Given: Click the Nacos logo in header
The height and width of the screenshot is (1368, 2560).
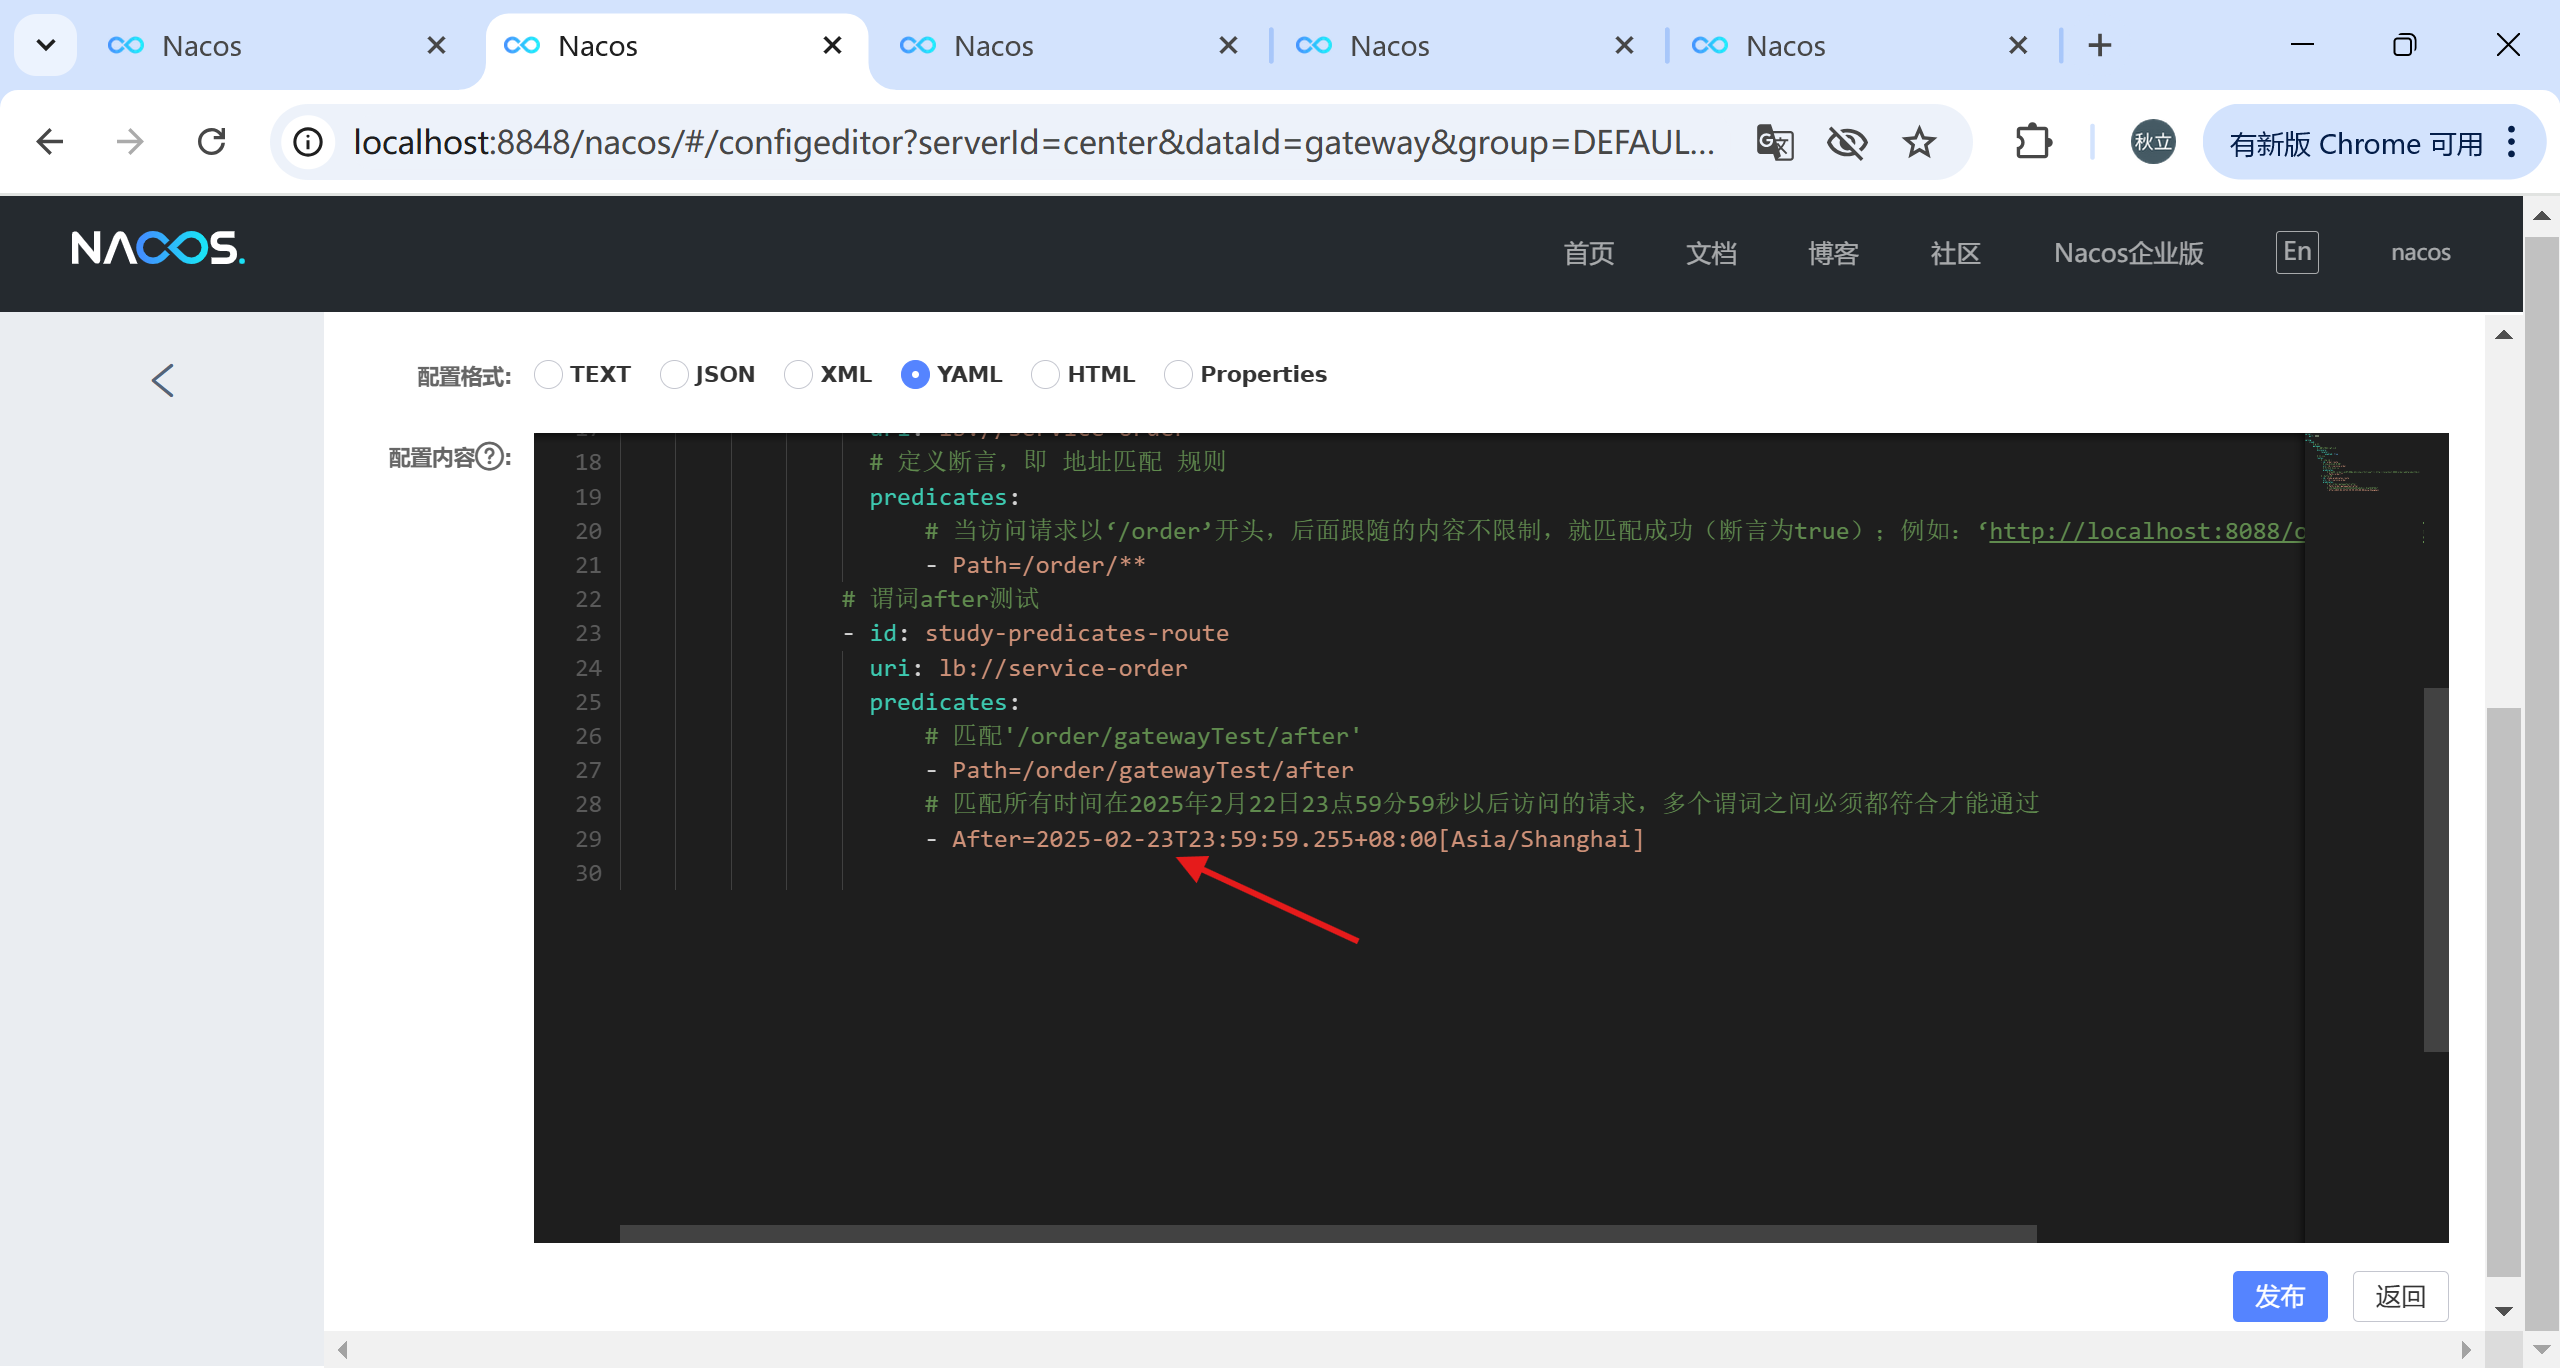Looking at the screenshot, I should pyautogui.click(x=158, y=248).
